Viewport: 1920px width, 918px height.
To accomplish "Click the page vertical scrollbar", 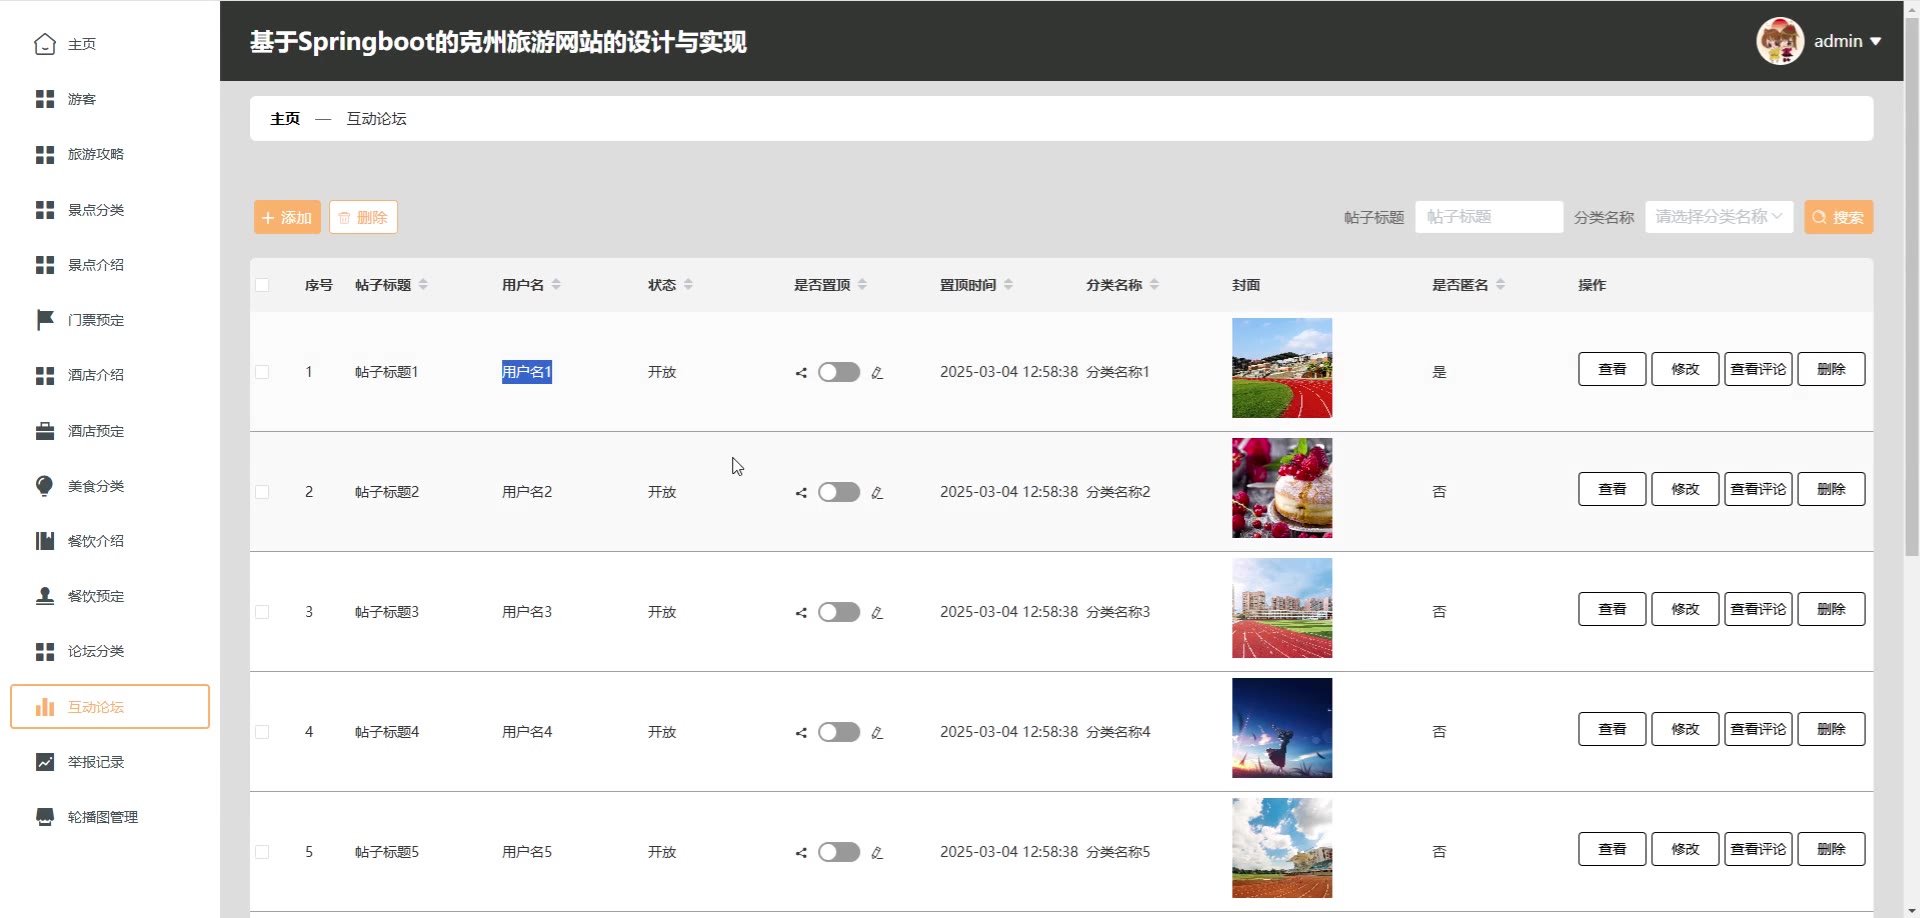I will click(x=1911, y=300).
